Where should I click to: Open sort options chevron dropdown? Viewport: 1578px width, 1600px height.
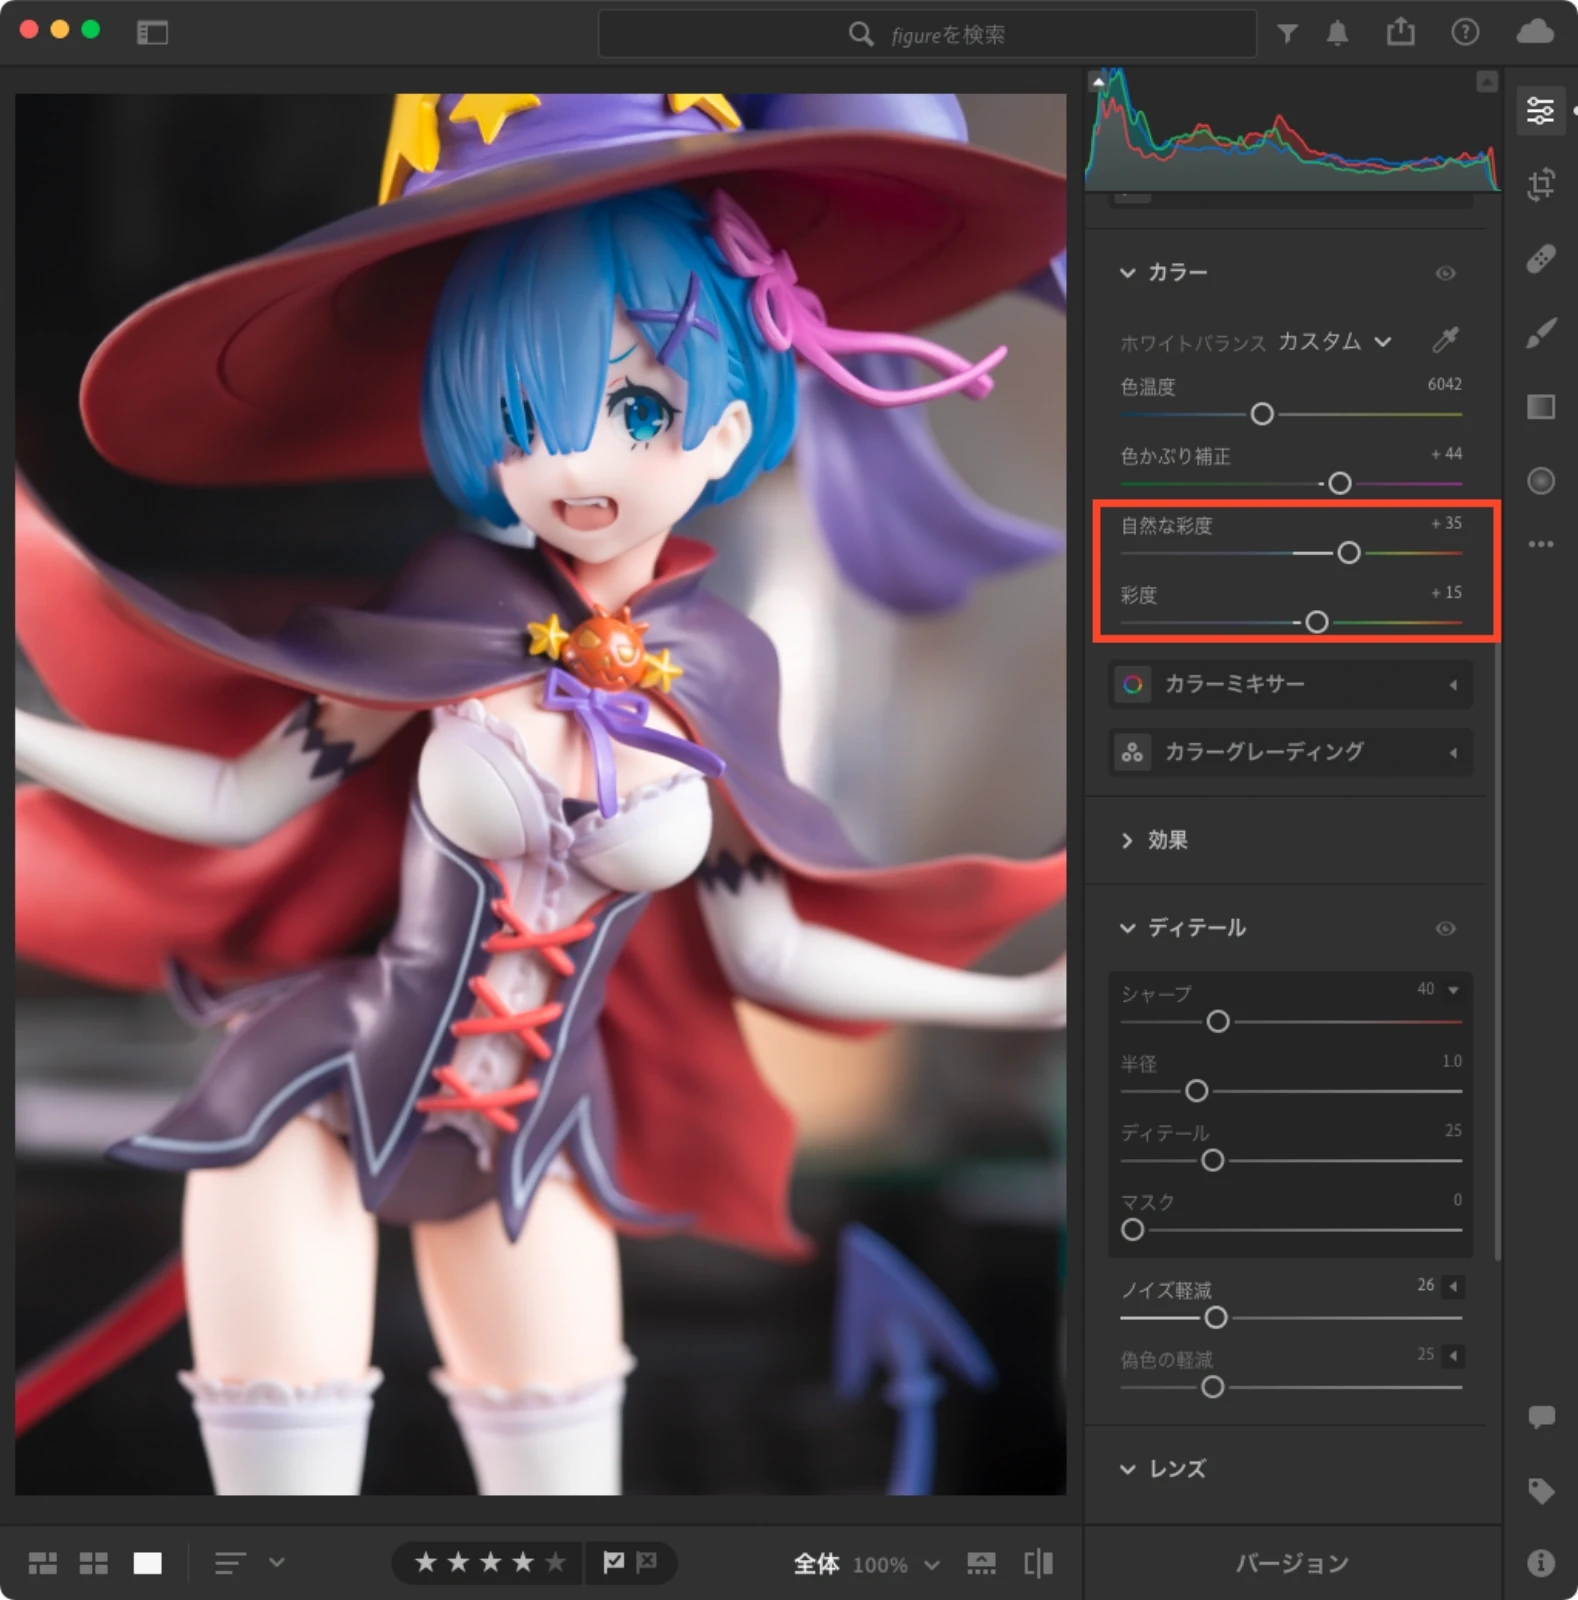[x=277, y=1562]
